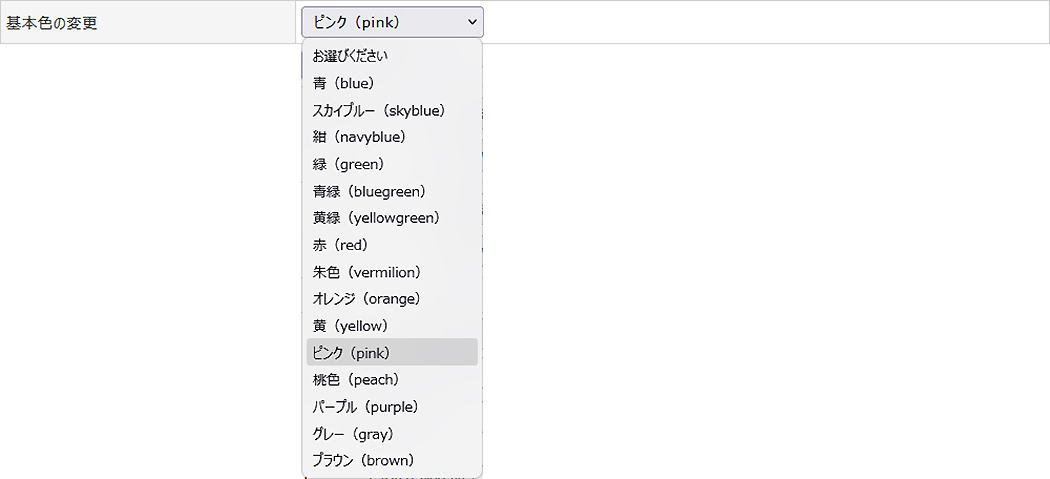Select highlighted ピンク（pink） list entry
This screenshot has height=479, width=1050.
[x=392, y=352]
